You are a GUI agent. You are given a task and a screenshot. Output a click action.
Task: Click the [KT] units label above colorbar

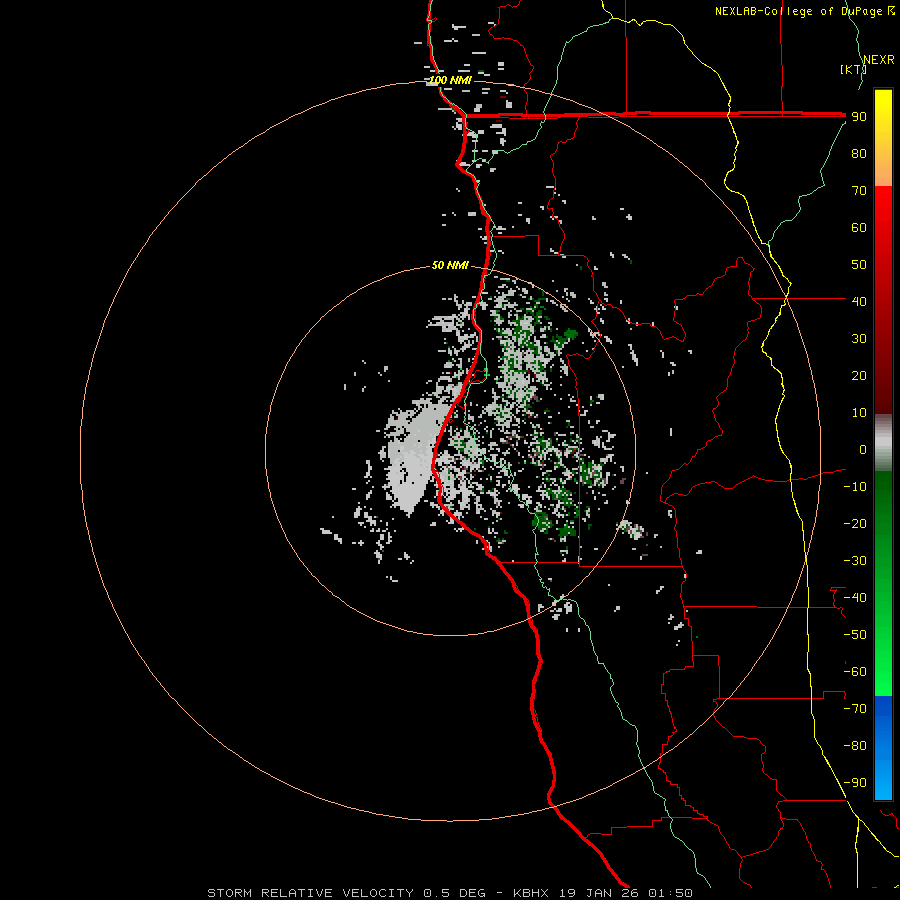tap(853, 69)
